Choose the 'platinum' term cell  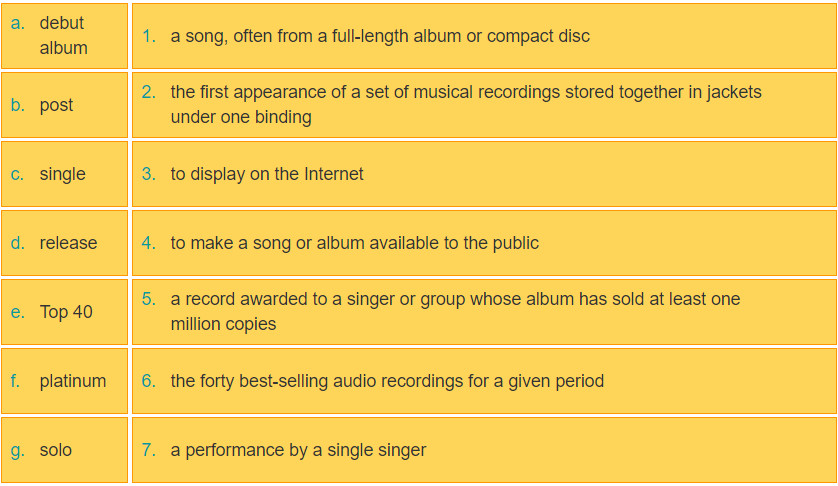(72, 381)
